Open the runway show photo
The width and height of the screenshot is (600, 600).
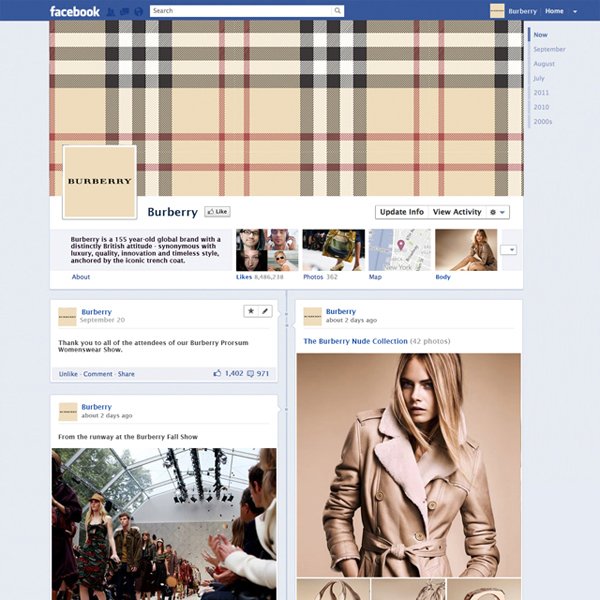[164, 524]
